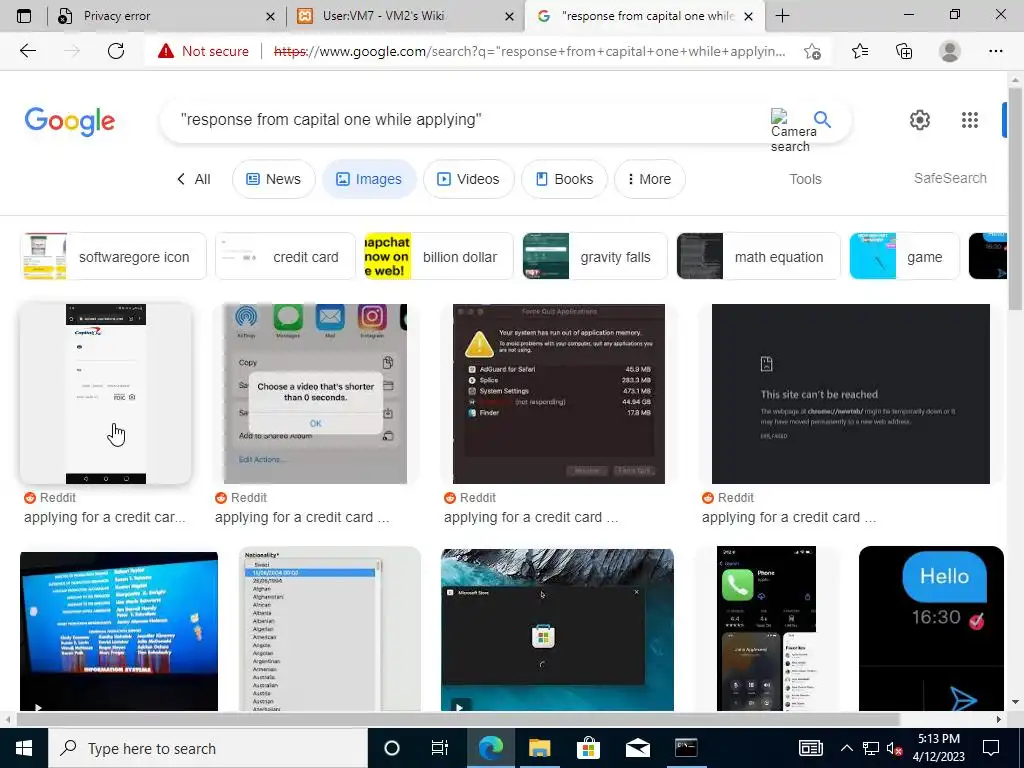Close the Privacy error tab
The width and height of the screenshot is (1024, 768).
(270, 16)
